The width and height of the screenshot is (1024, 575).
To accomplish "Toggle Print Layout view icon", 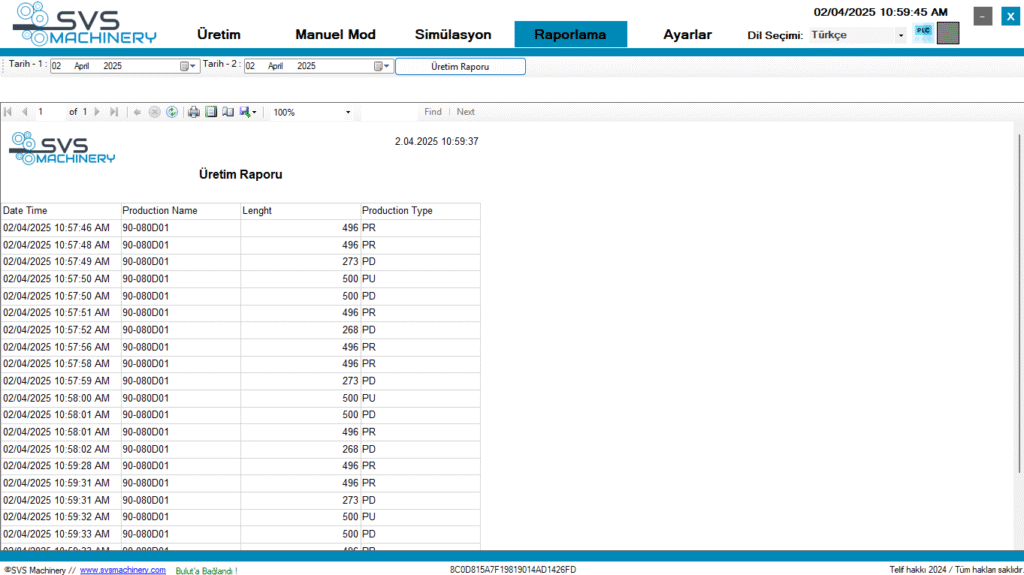I will pos(211,112).
